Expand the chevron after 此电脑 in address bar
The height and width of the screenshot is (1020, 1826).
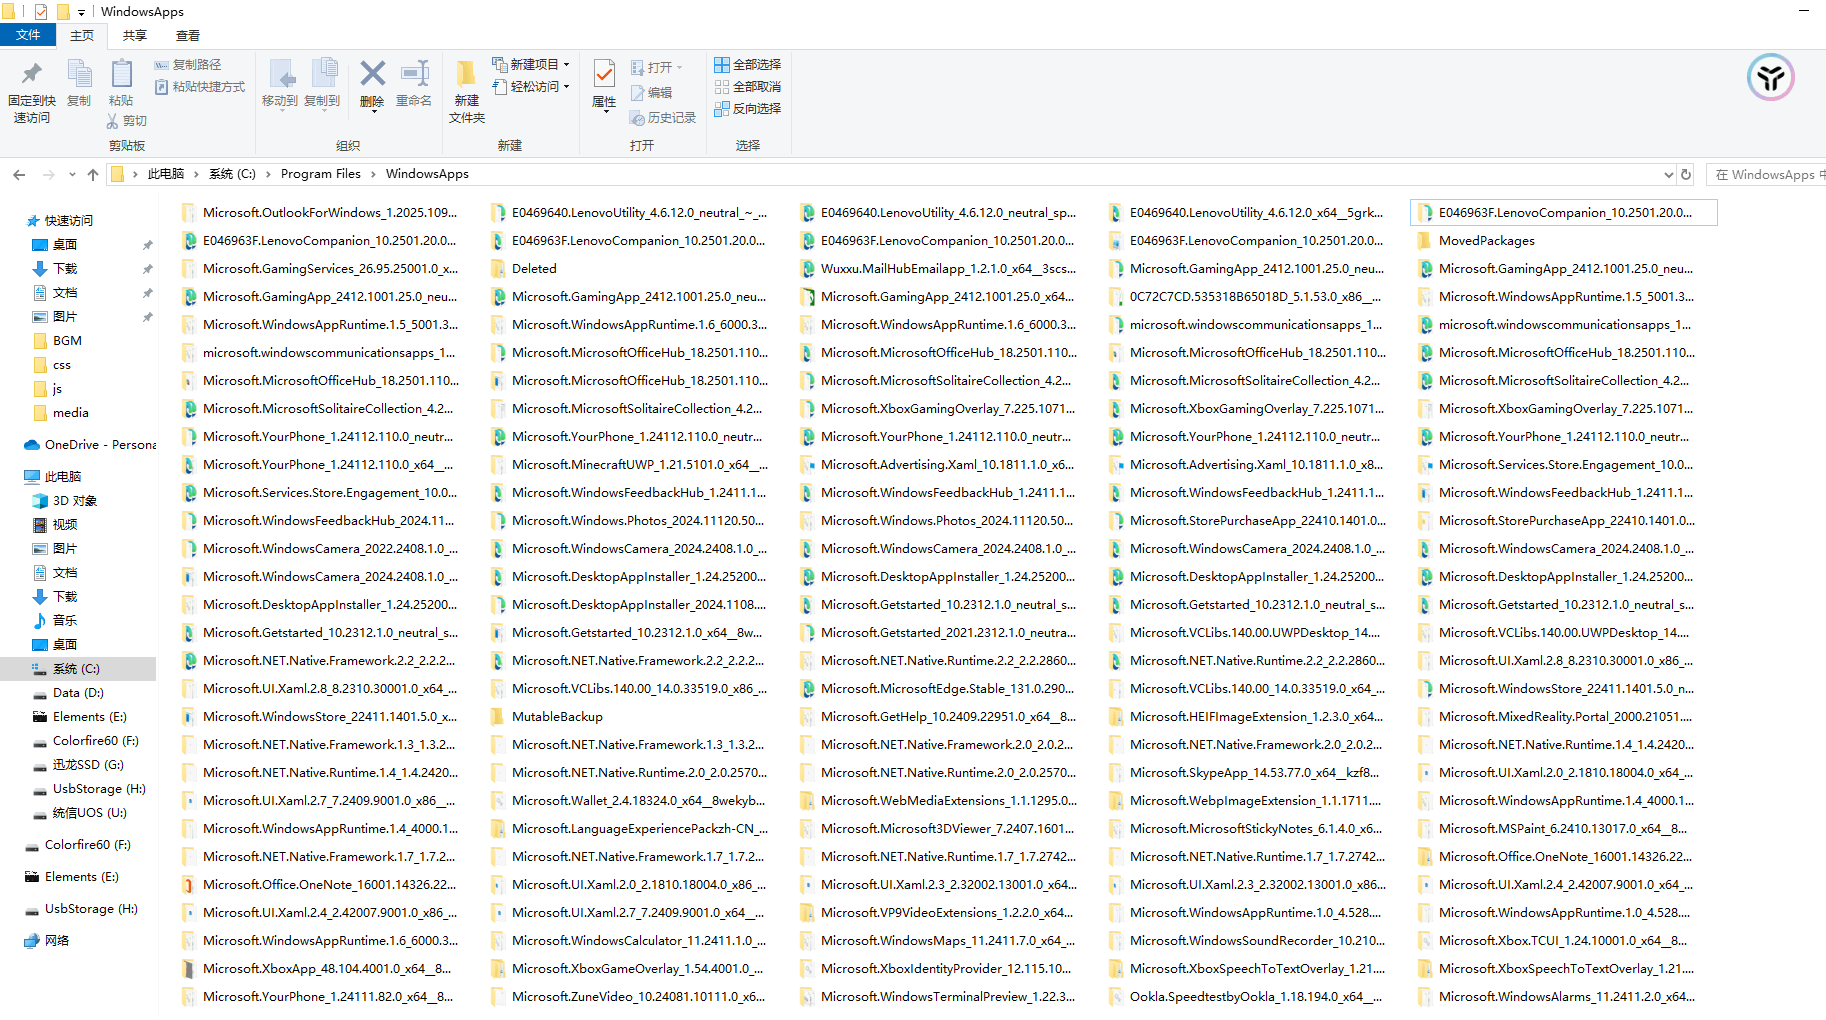click(x=196, y=174)
